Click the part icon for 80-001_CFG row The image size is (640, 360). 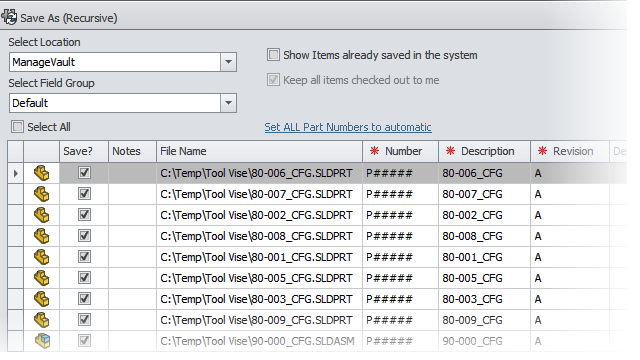[41, 257]
